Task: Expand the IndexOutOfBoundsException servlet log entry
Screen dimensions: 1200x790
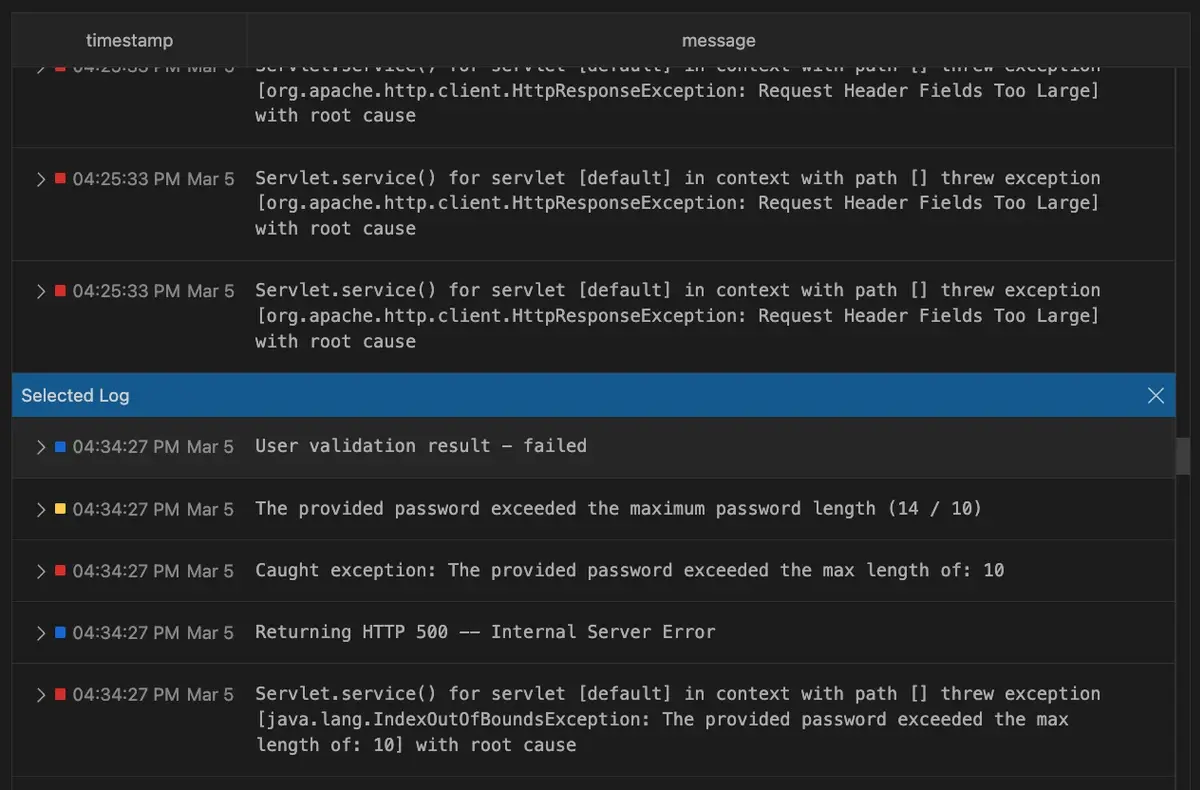Action: pos(41,695)
